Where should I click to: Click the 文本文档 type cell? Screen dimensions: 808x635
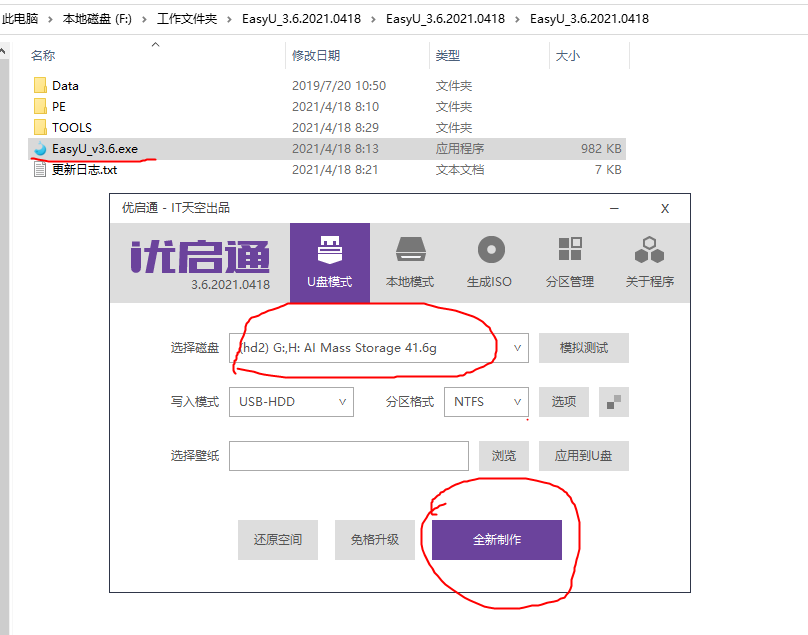(460, 170)
